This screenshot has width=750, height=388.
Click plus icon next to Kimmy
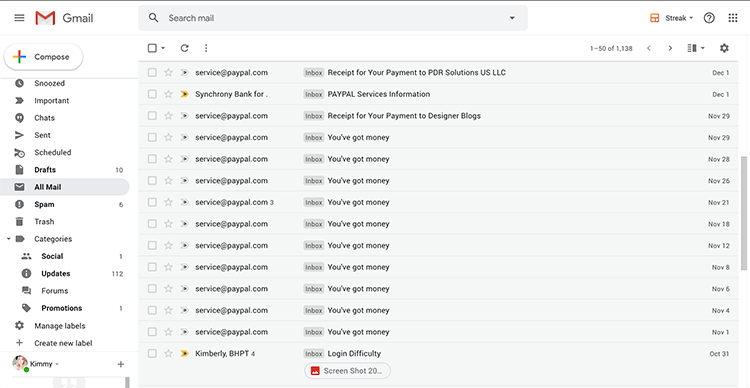pos(121,365)
